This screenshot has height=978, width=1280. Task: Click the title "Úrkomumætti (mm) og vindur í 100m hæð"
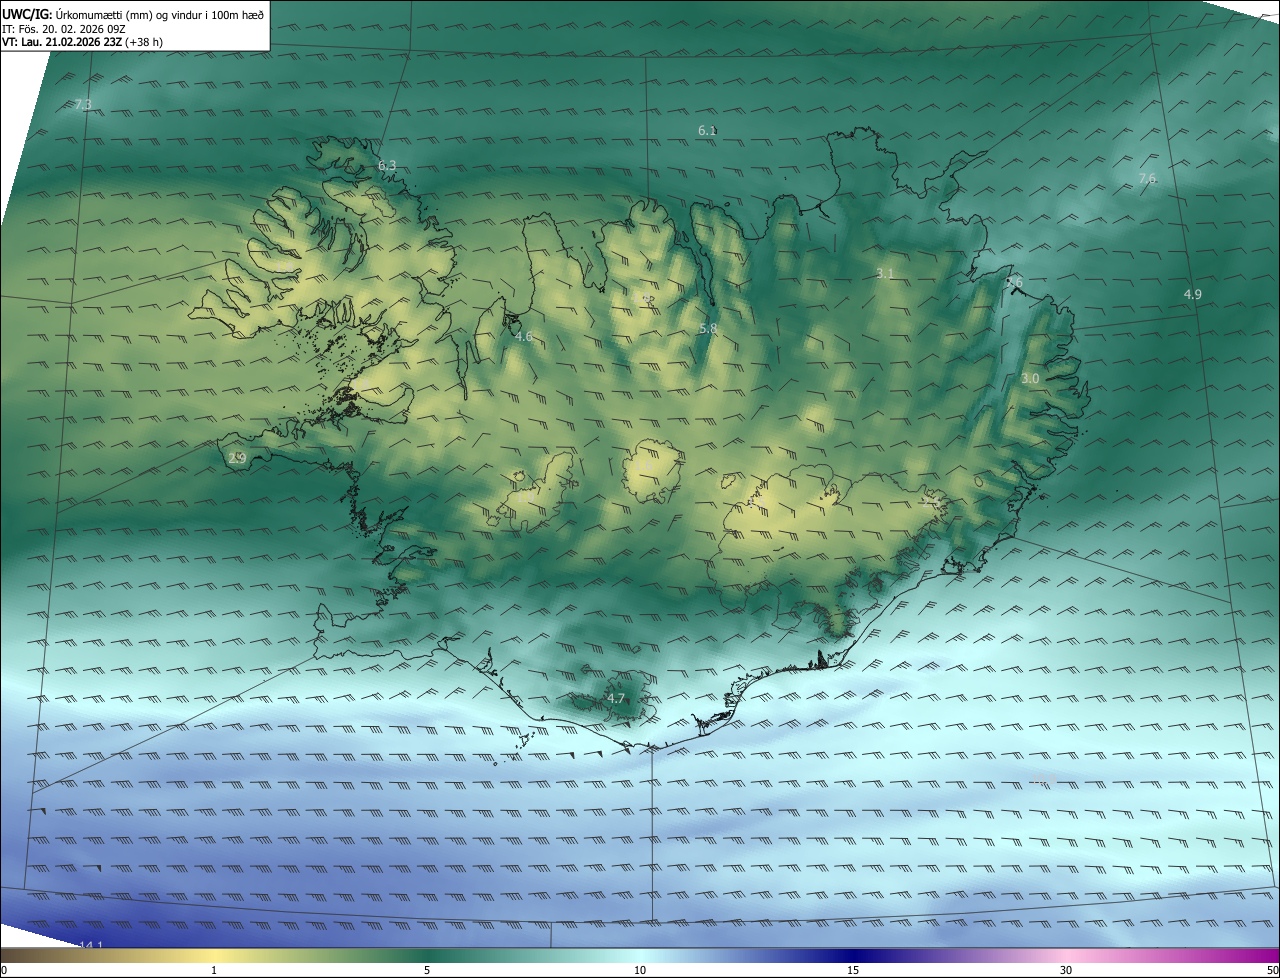pyautogui.click(x=158, y=14)
